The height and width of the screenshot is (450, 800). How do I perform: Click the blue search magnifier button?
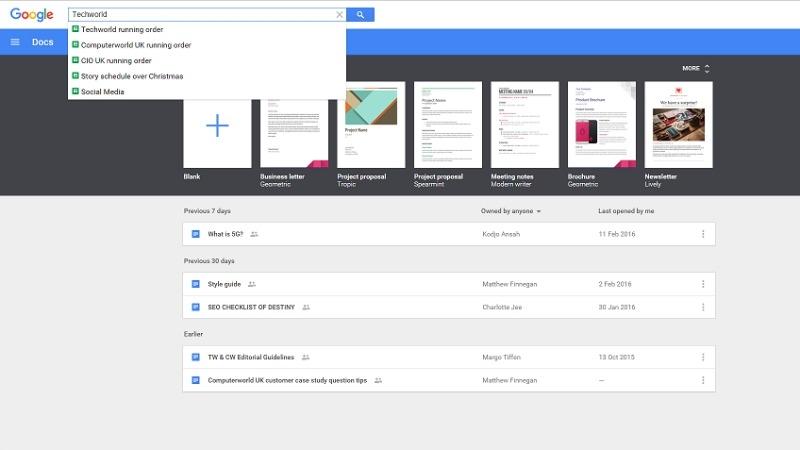coord(360,15)
